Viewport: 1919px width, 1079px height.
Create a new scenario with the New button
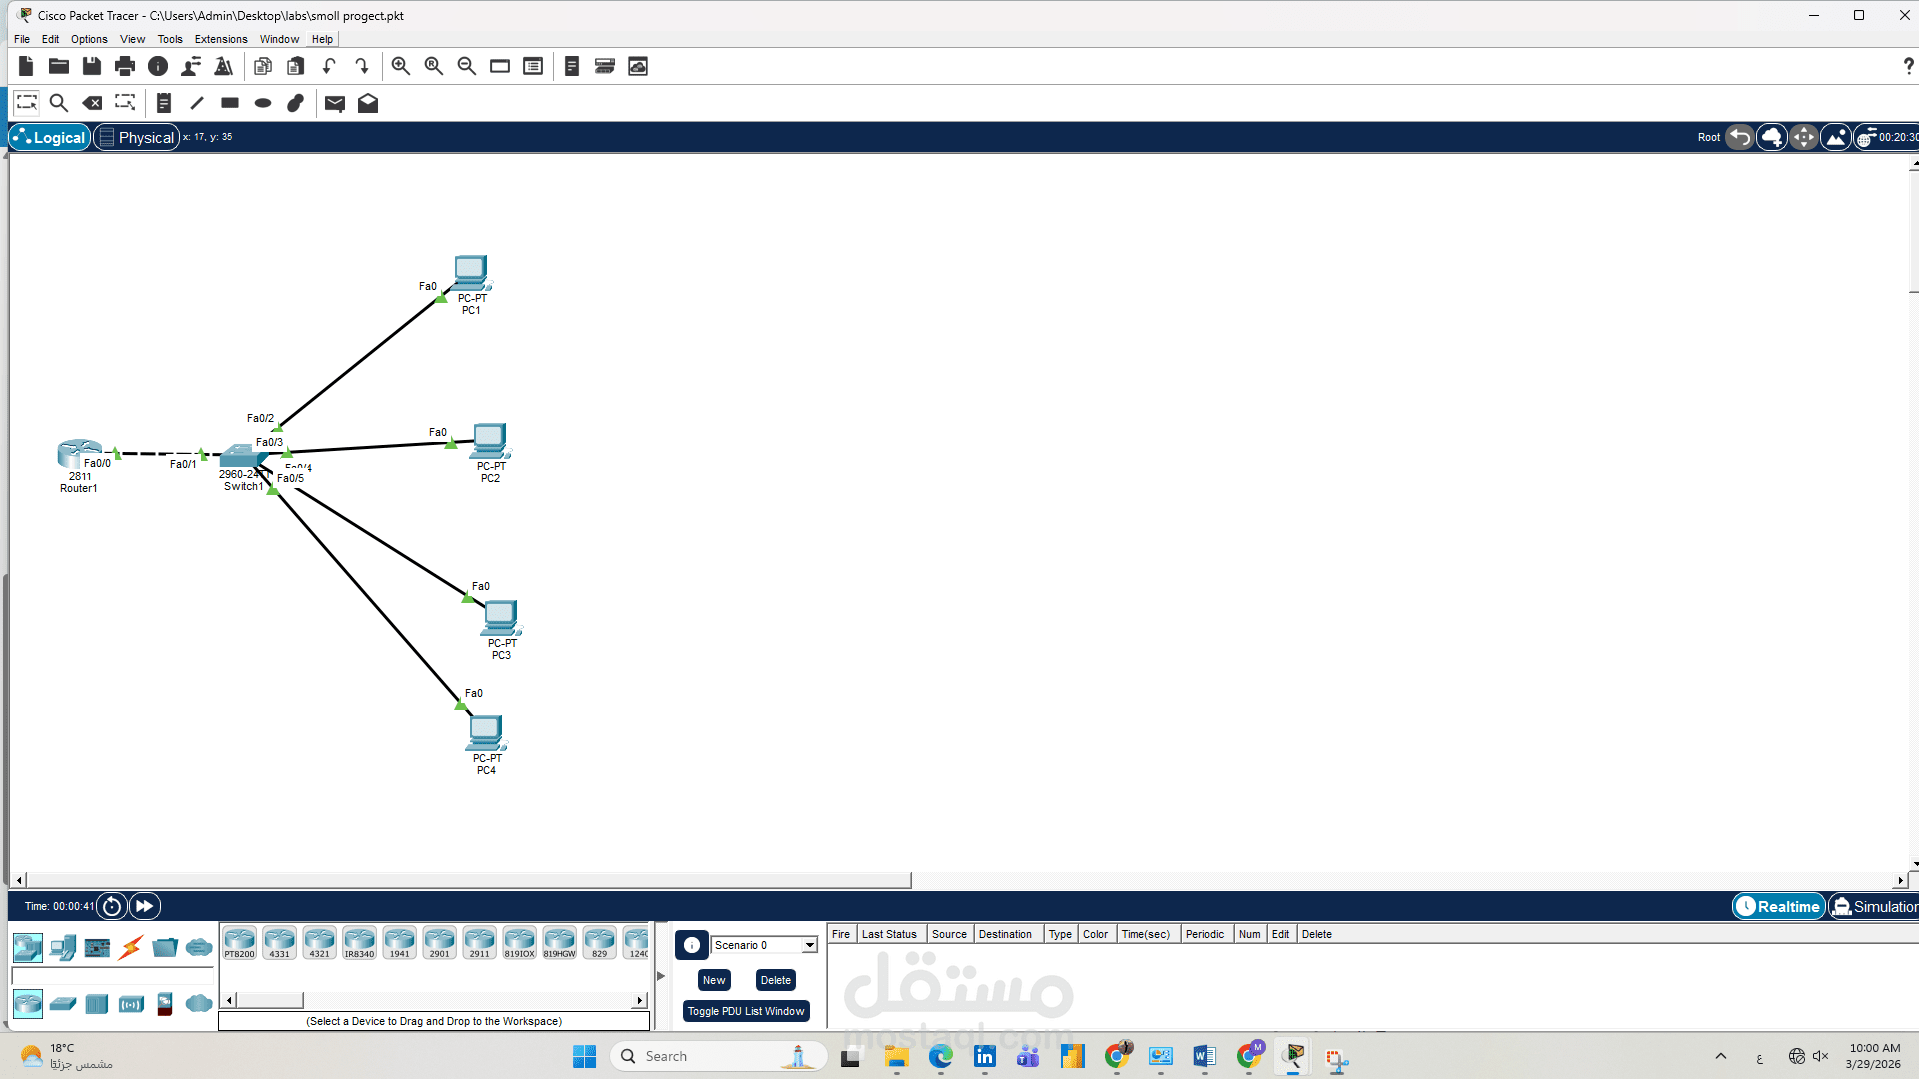pyautogui.click(x=713, y=980)
